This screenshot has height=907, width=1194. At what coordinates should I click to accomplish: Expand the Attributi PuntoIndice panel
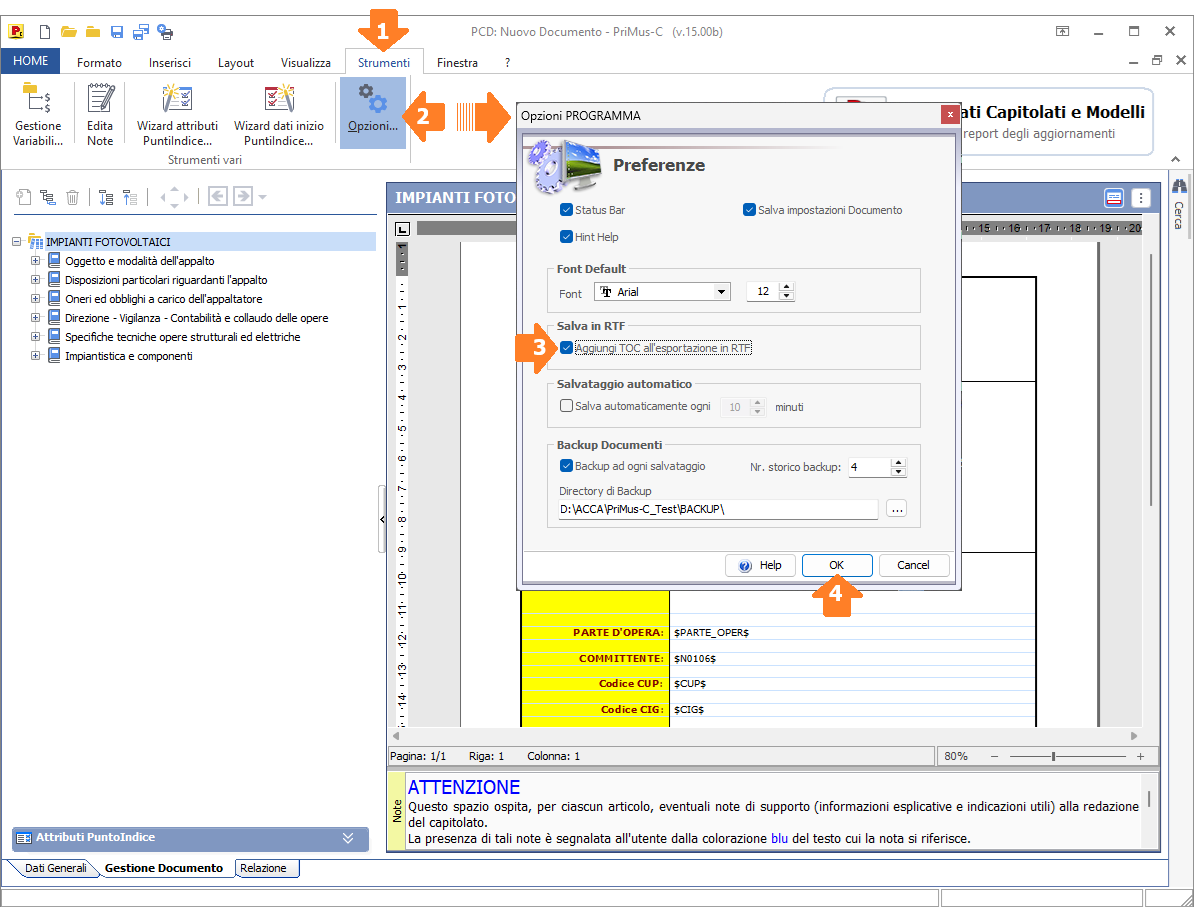[348, 838]
